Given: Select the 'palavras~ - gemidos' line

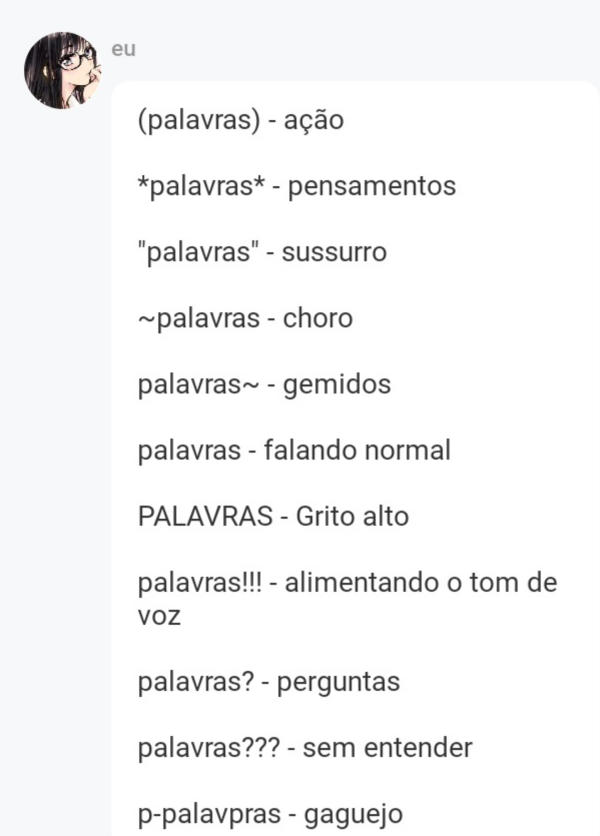Looking at the screenshot, I should coord(264,384).
